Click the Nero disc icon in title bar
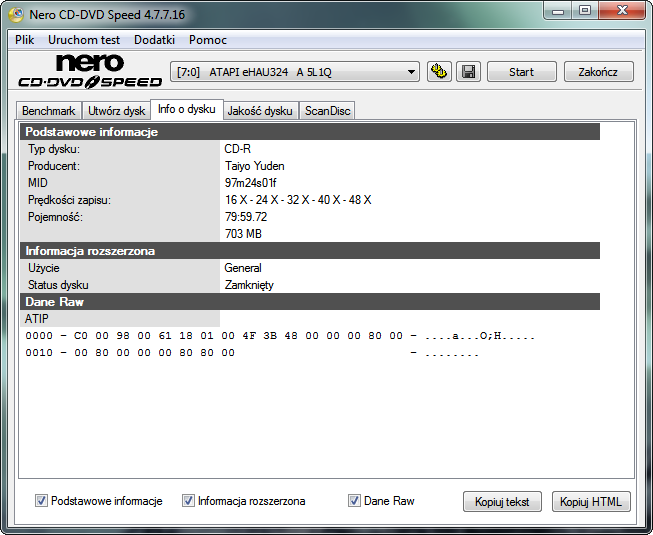This screenshot has height=535, width=653. coord(16,15)
